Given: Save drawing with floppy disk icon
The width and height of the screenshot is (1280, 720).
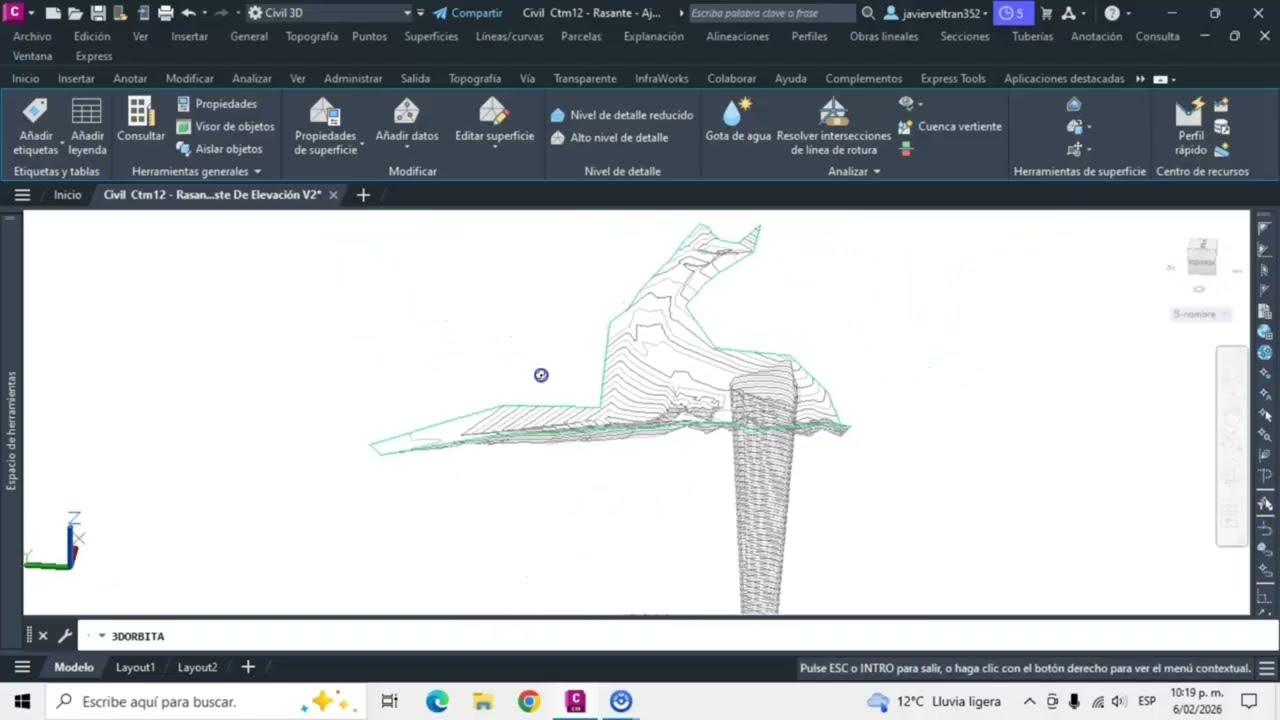Looking at the screenshot, I should [x=98, y=13].
